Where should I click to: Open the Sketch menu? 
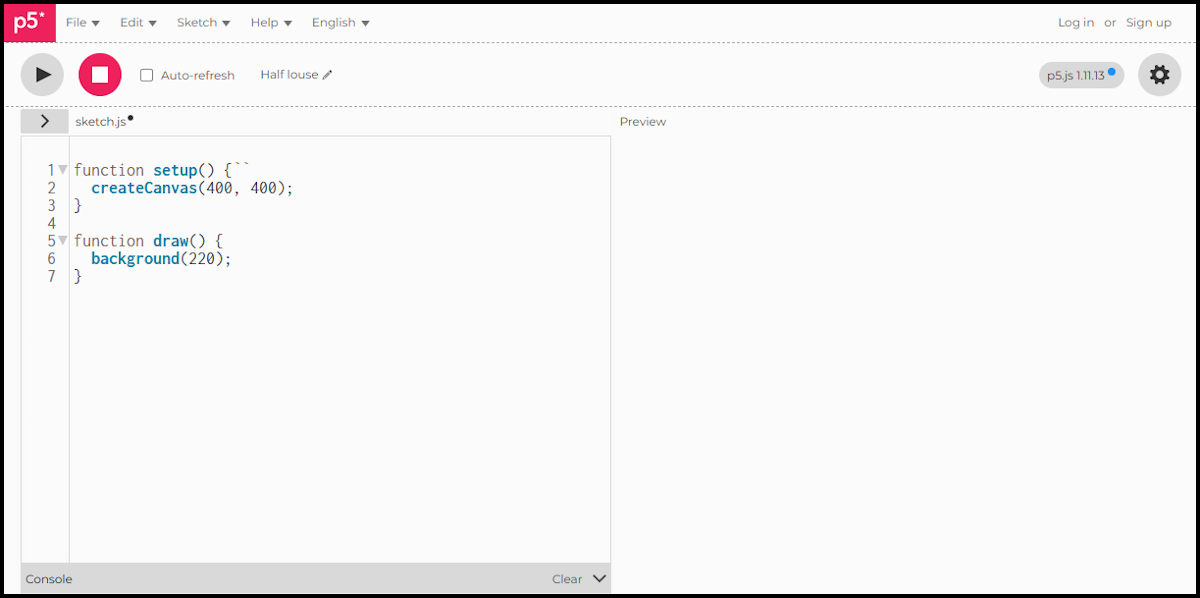204,22
